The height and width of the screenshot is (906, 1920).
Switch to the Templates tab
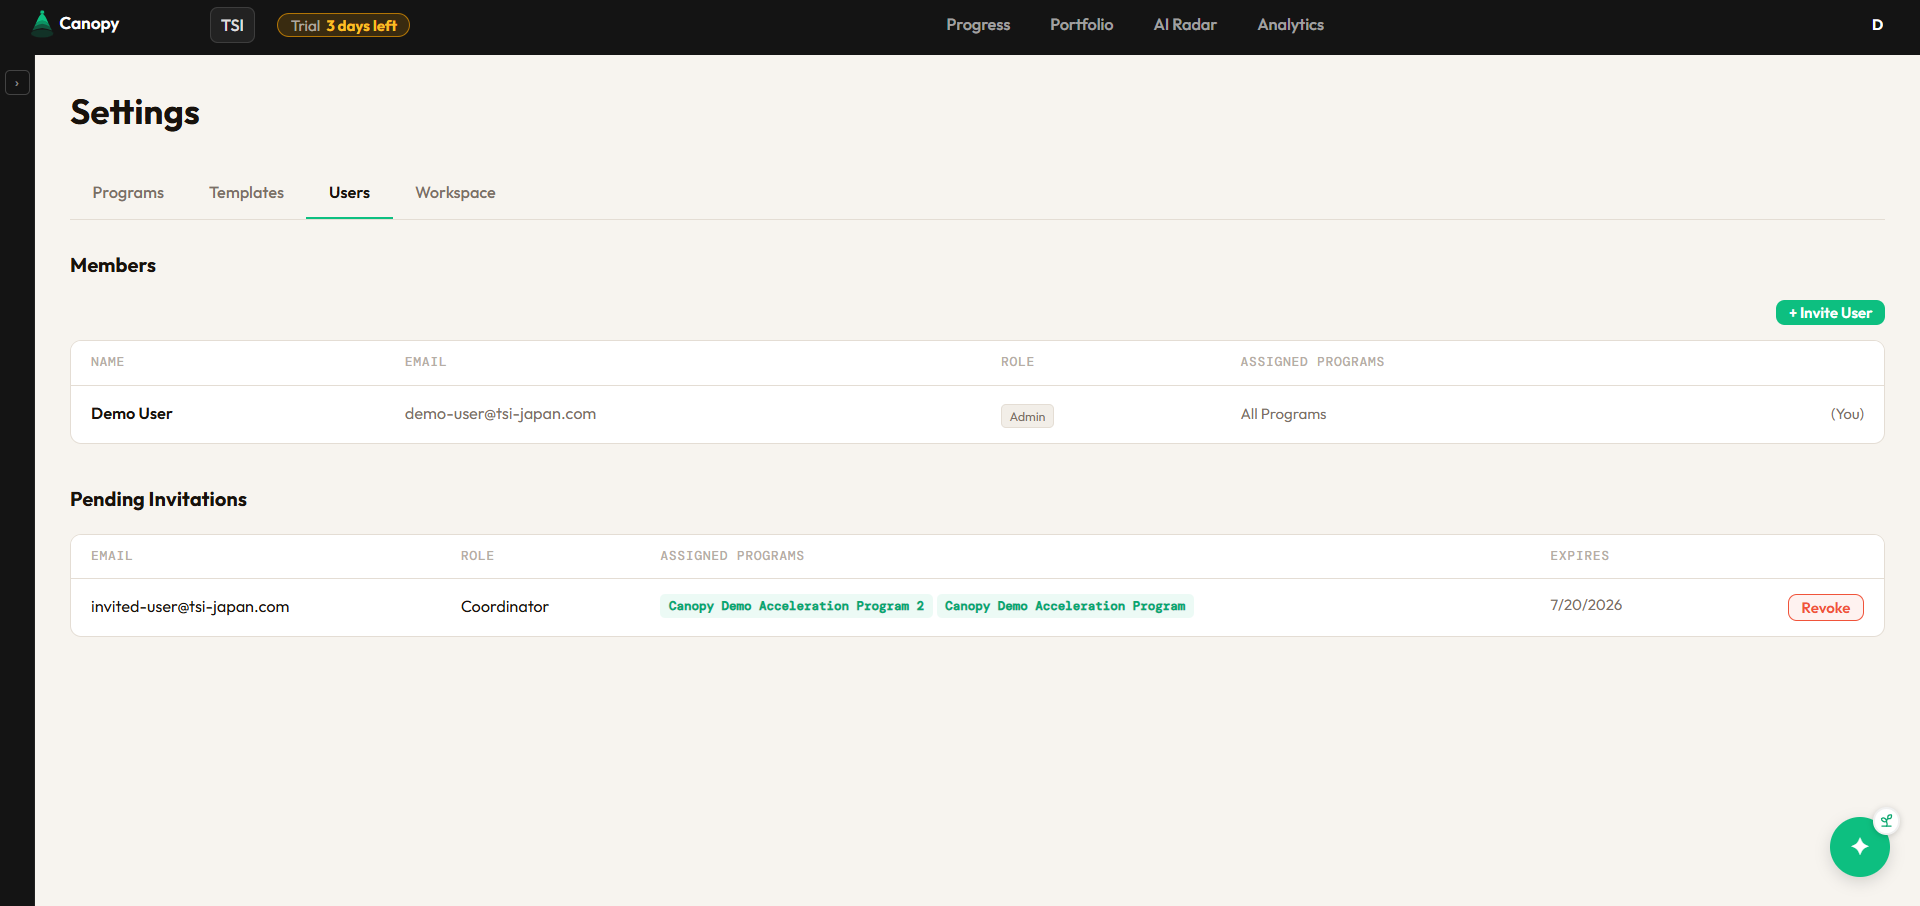click(246, 193)
